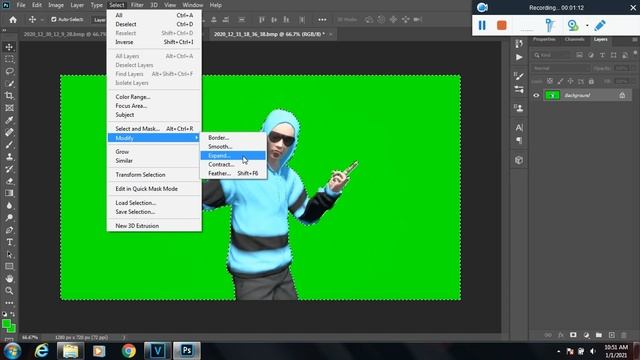640x360 pixels.
Task: Switch to the Channels tab
Action: pos(574,39)
